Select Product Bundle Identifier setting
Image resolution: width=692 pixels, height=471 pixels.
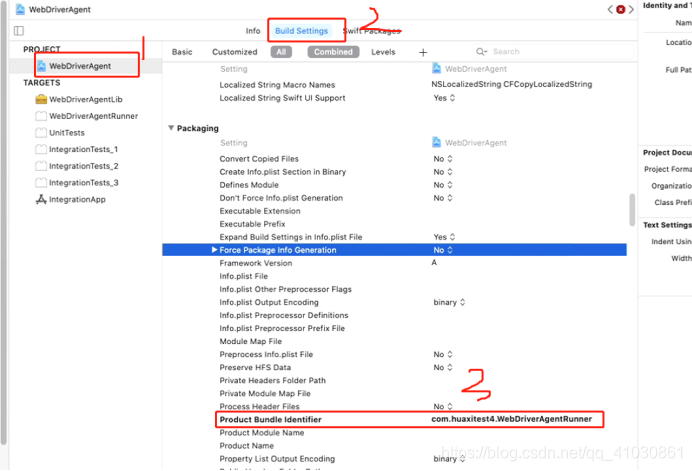pos(271,420)
